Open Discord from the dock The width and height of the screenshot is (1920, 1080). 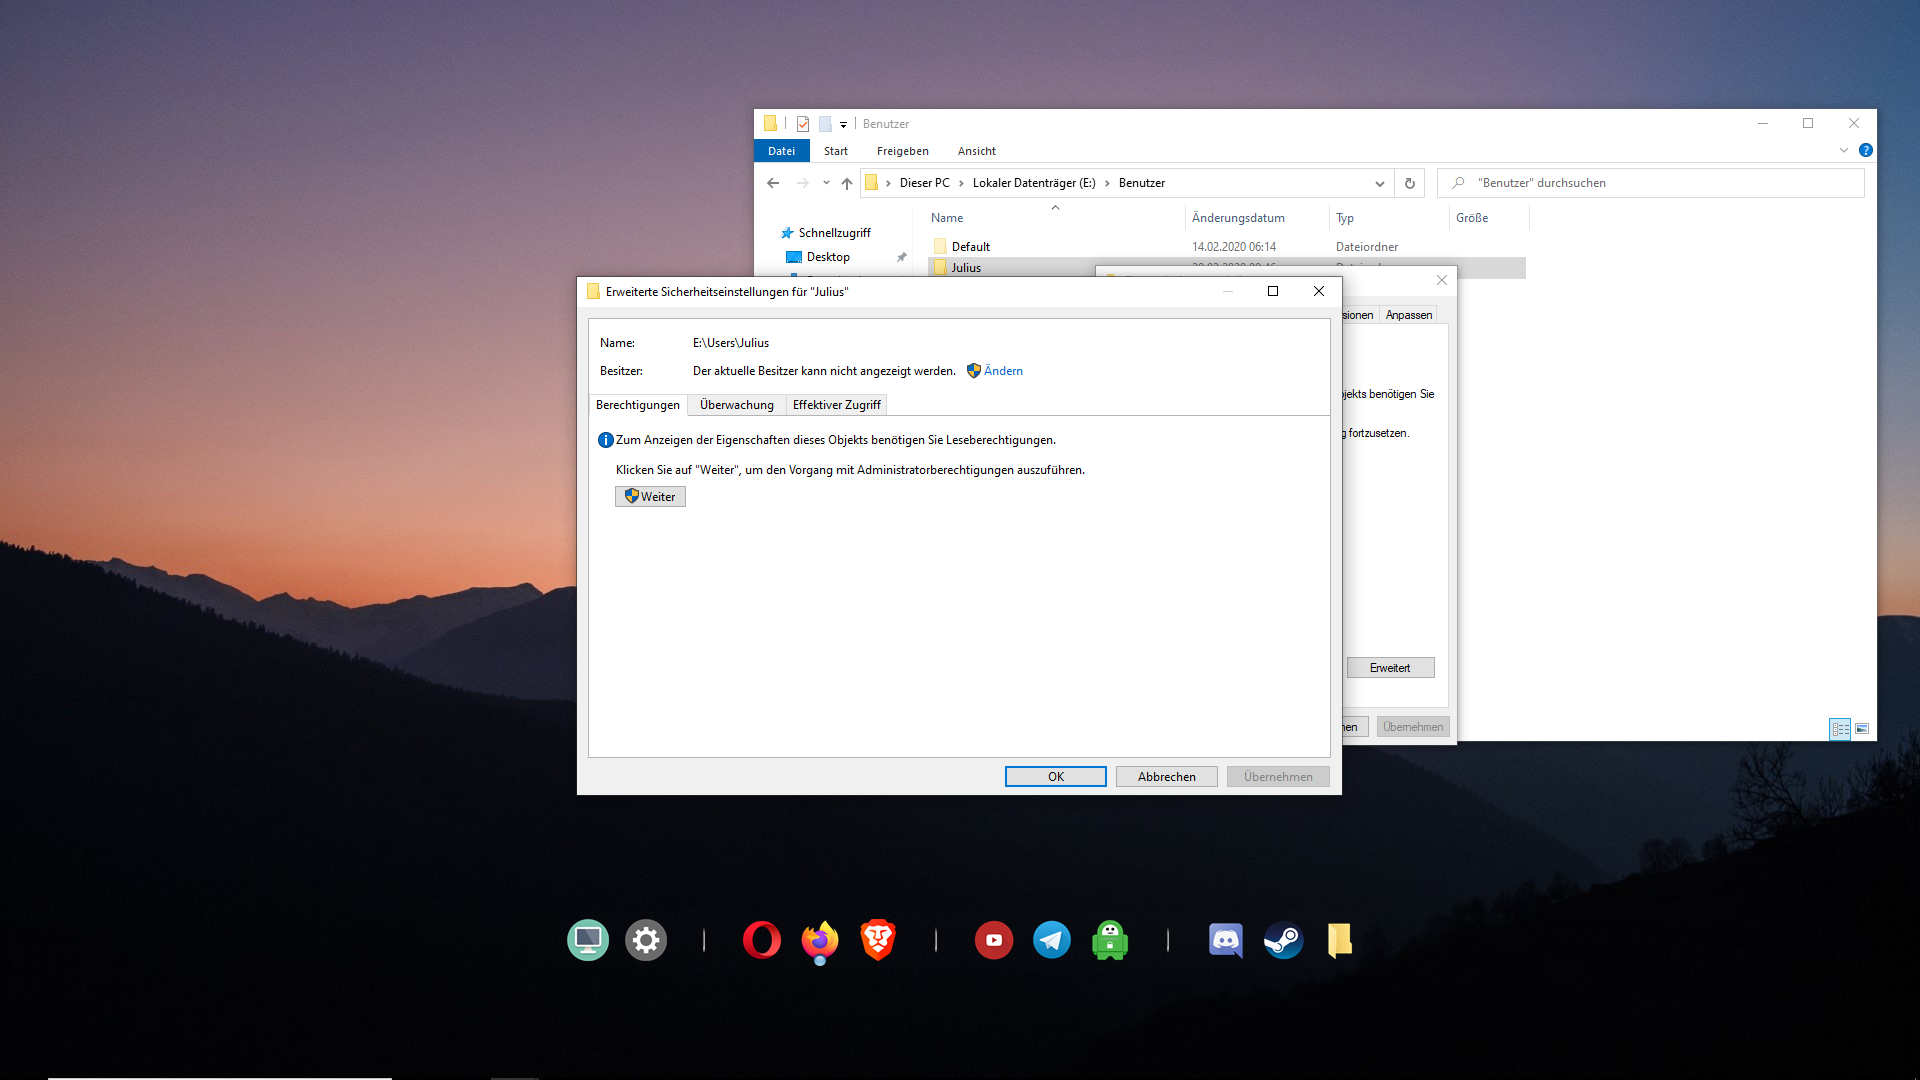1225,940
